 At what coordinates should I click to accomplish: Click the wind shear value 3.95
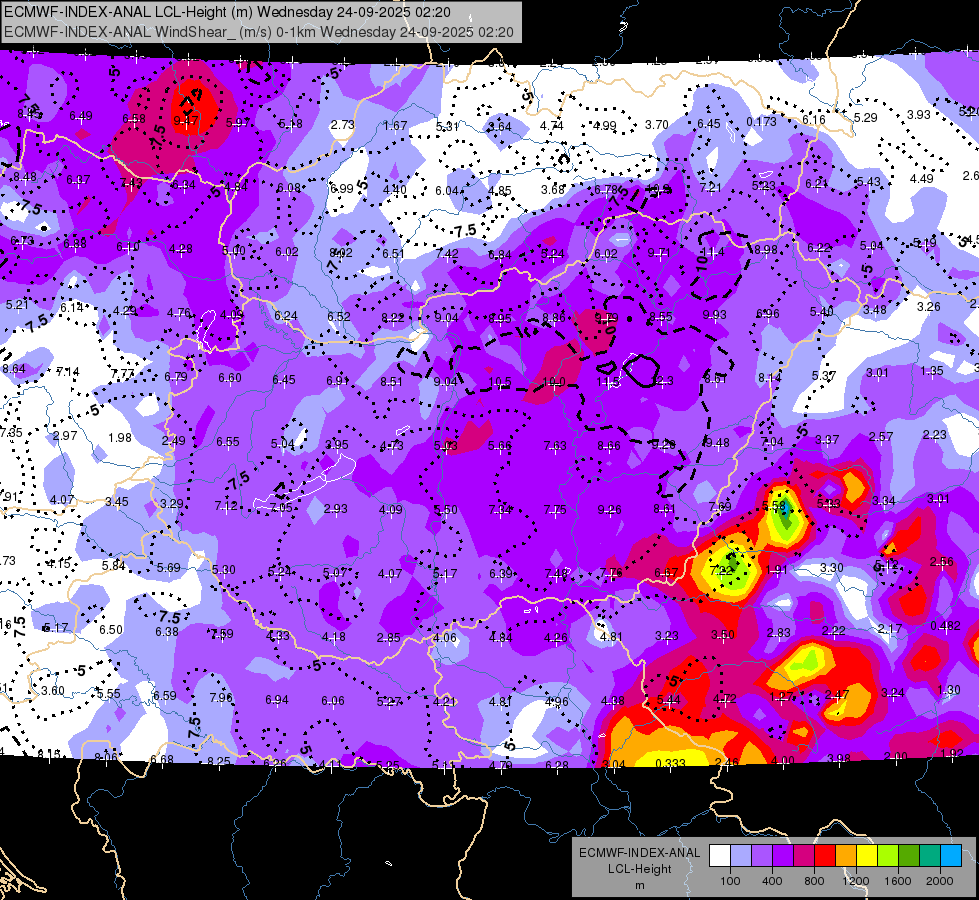pos(337,445)
